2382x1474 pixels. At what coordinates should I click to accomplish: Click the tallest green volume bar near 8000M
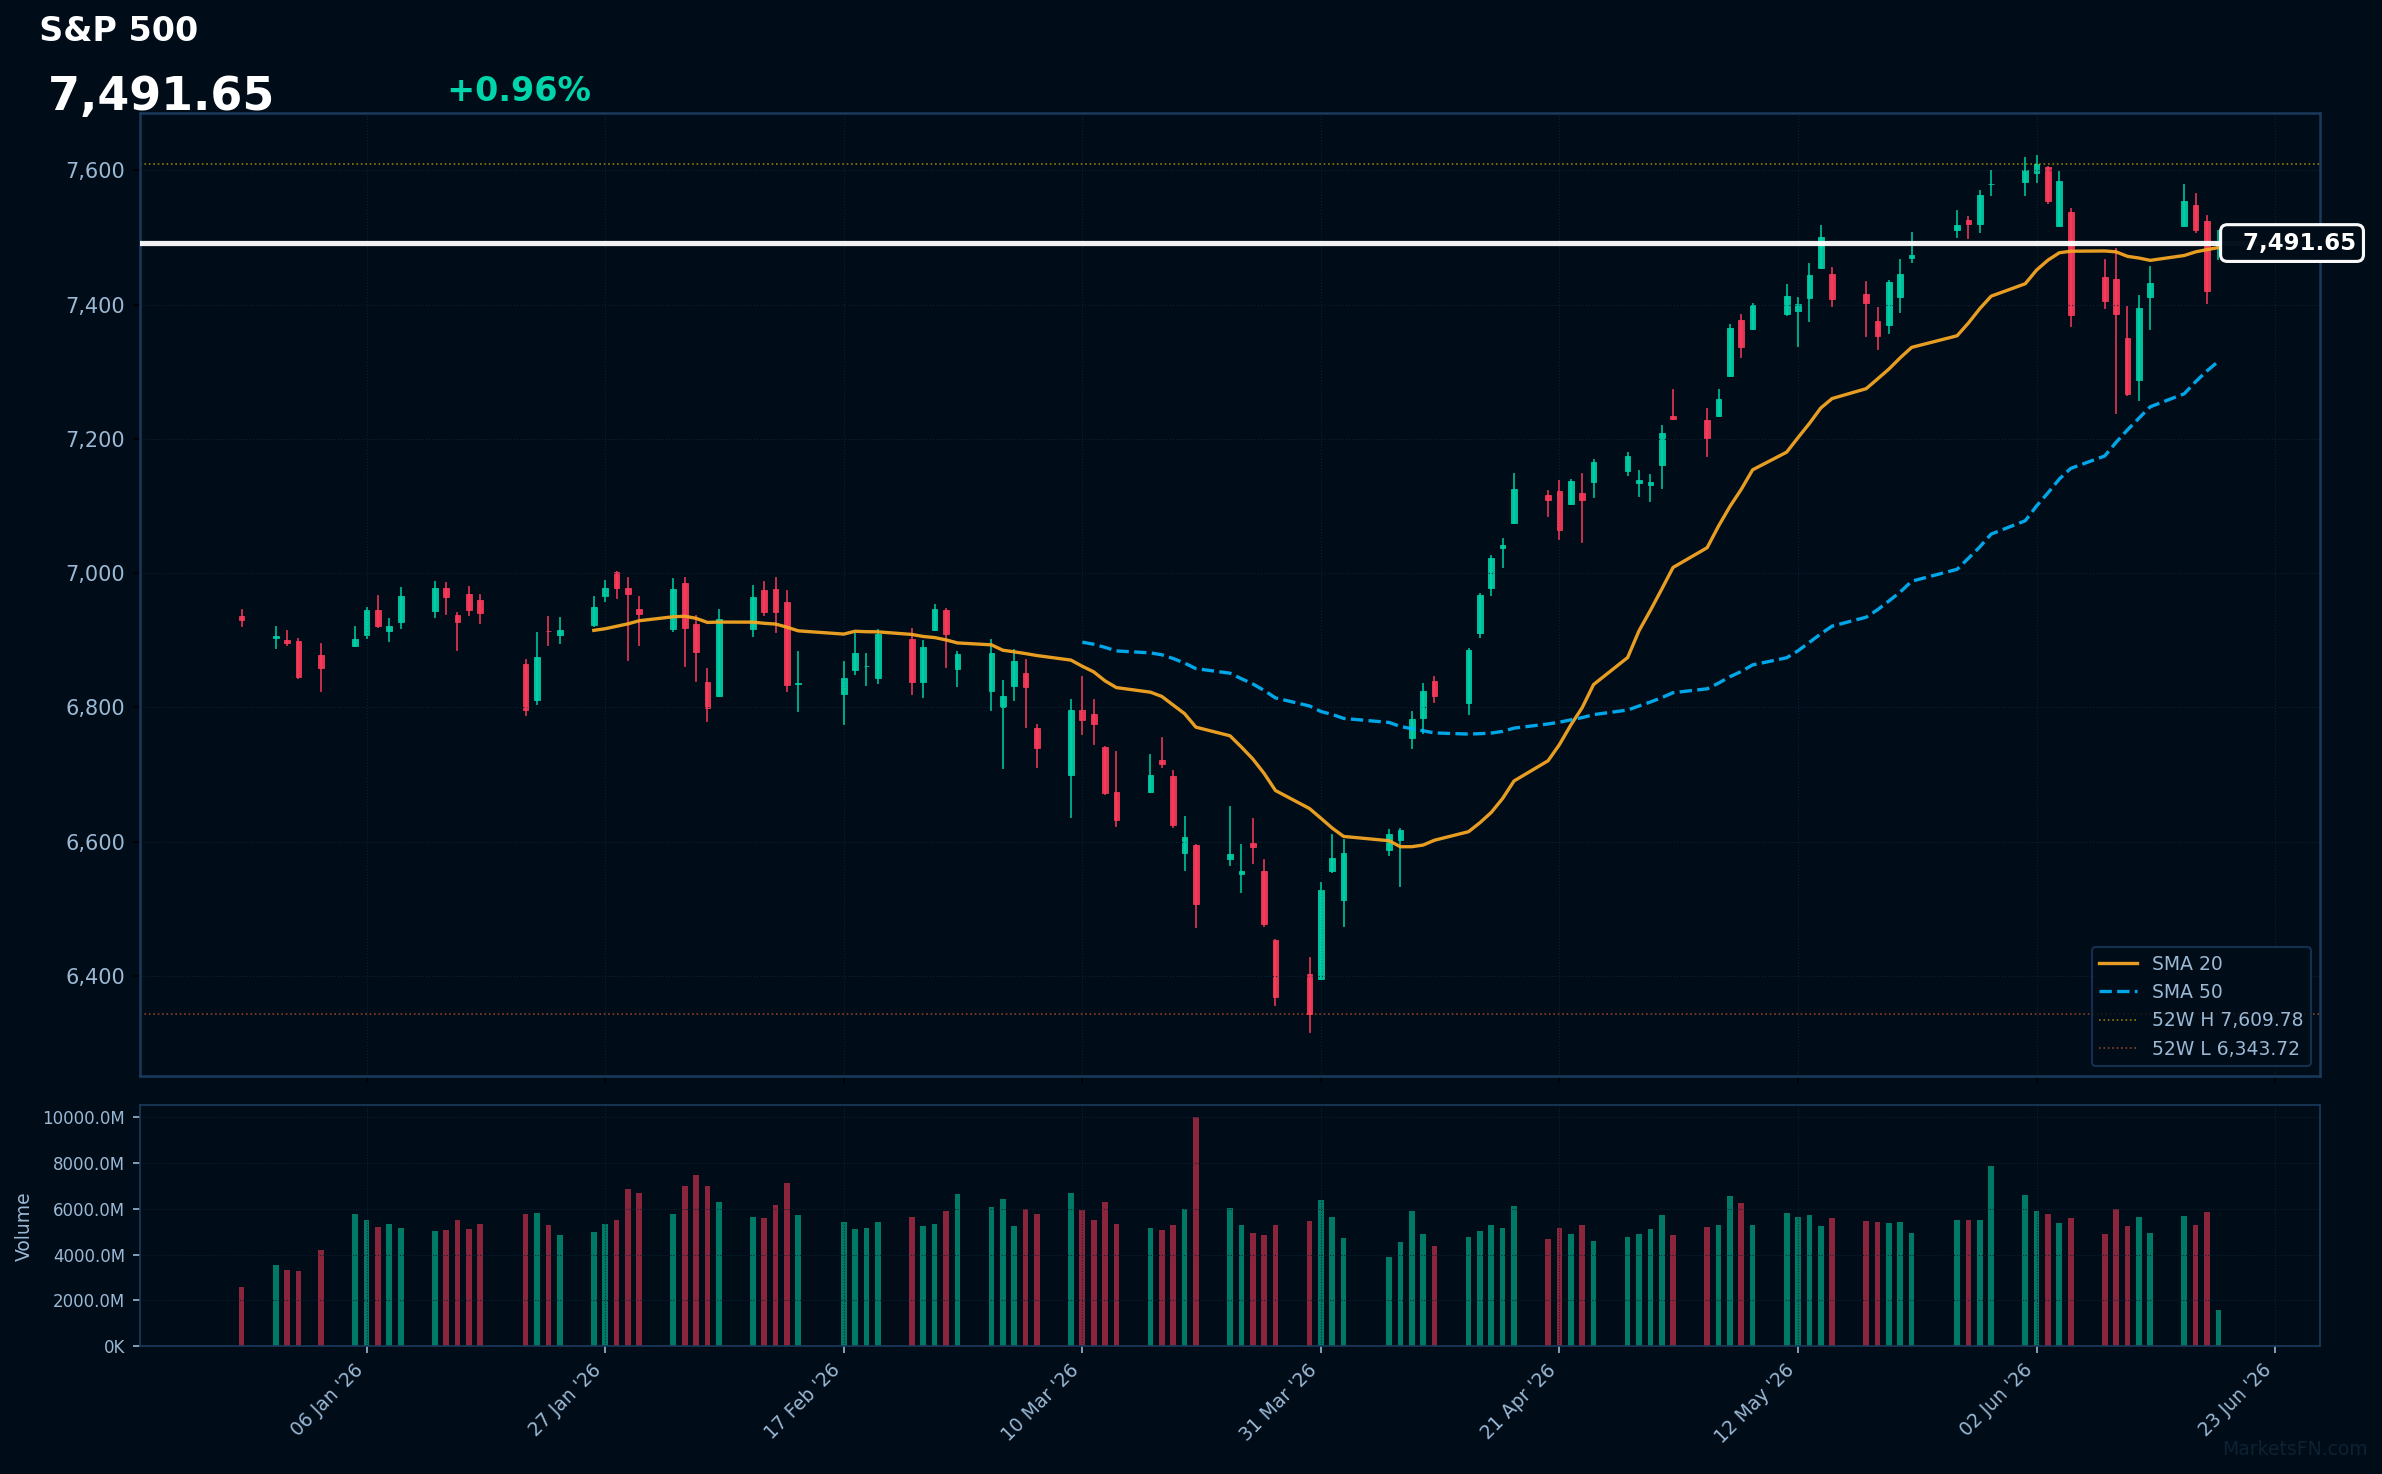coord(1991,1256)
